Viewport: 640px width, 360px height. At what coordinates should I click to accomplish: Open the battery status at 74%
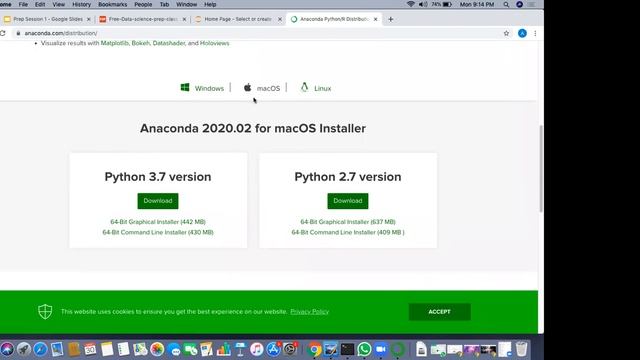tap(441, 4)
